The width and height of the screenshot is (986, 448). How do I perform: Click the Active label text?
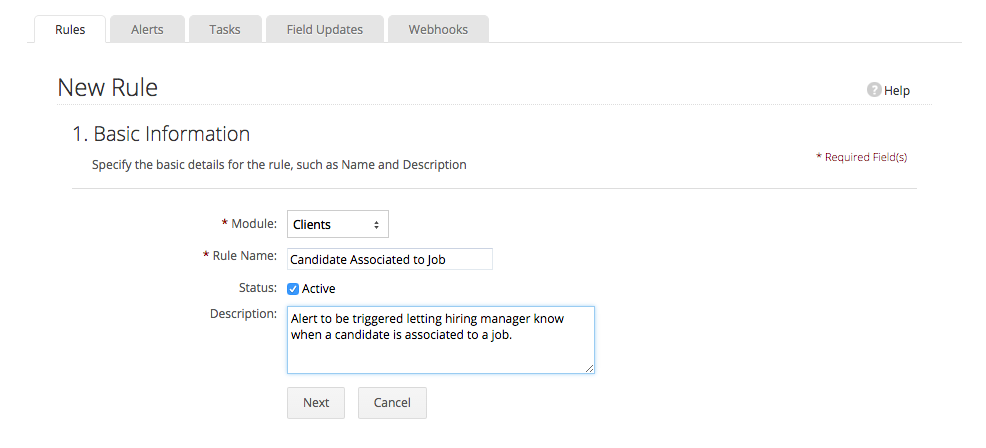tap(319, 289)
